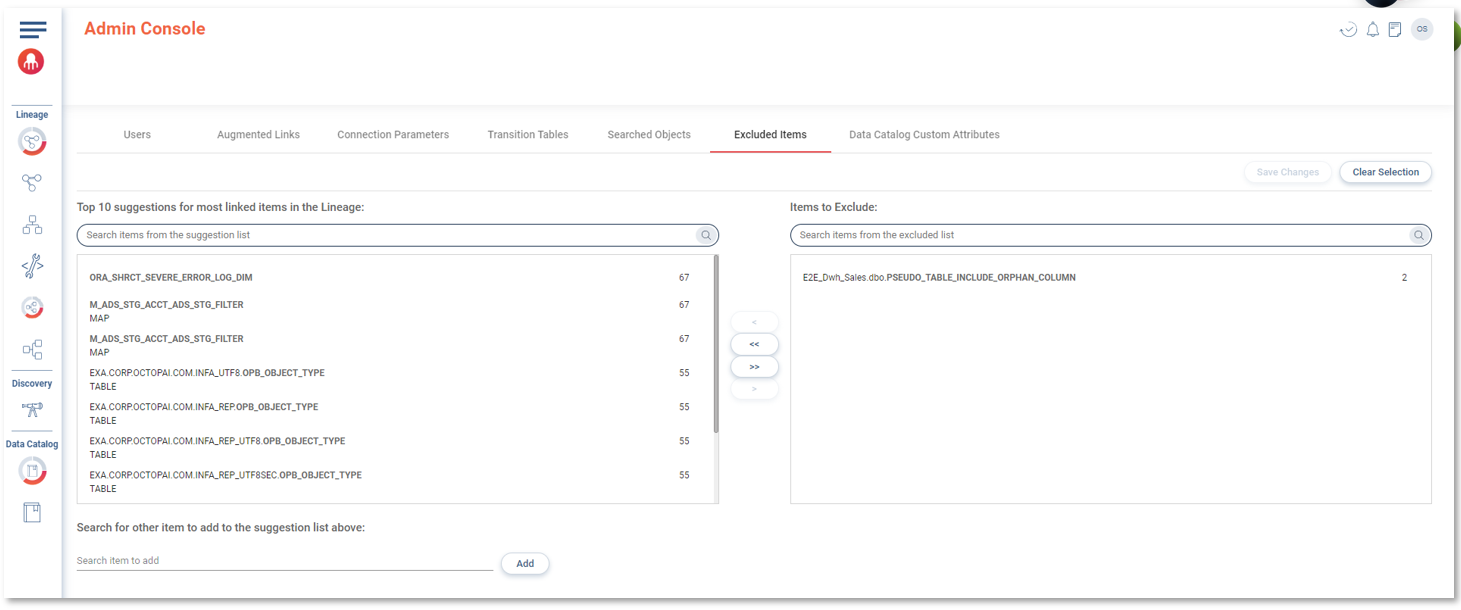The width and height of the screenshot is (1461, 610).
Task: Open Discovery using the telescope icon
Action: tap(32, 409)
